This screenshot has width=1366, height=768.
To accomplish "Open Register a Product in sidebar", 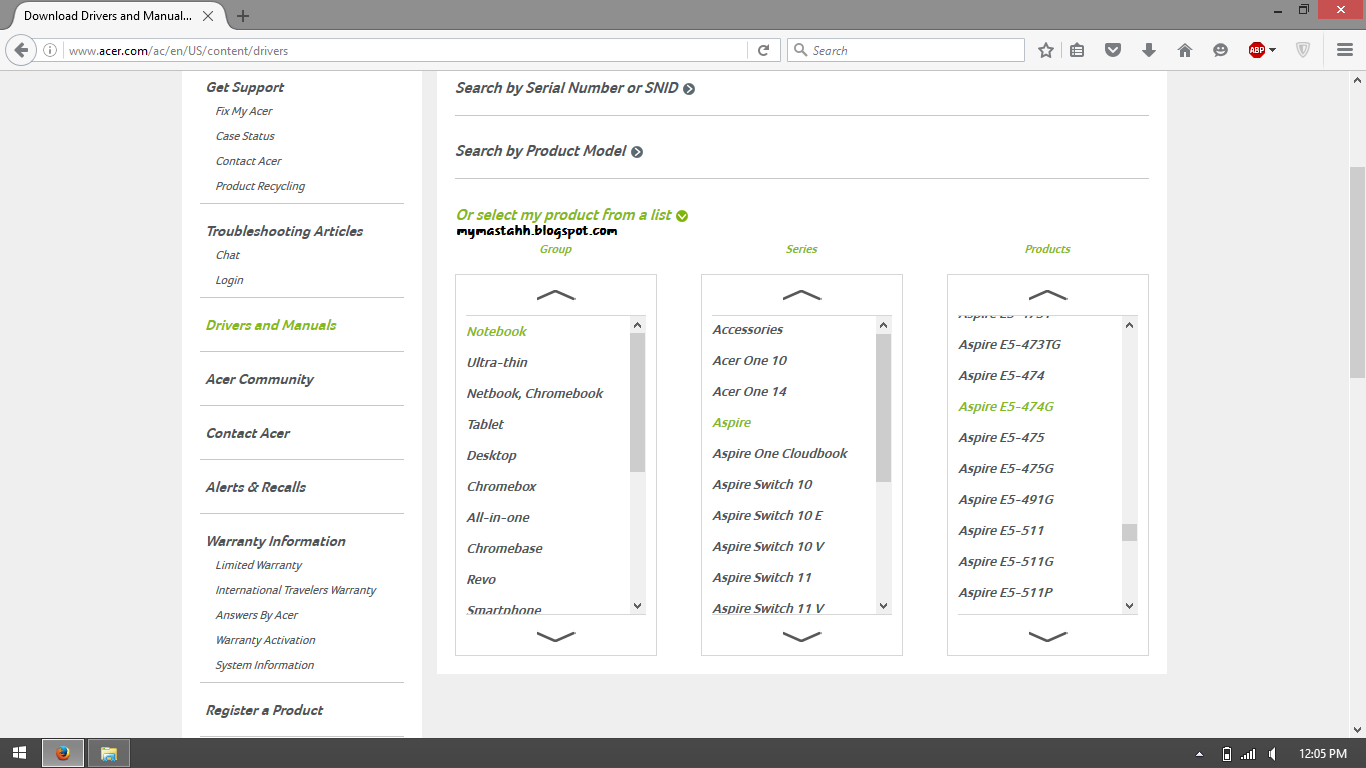I will 264,710.
